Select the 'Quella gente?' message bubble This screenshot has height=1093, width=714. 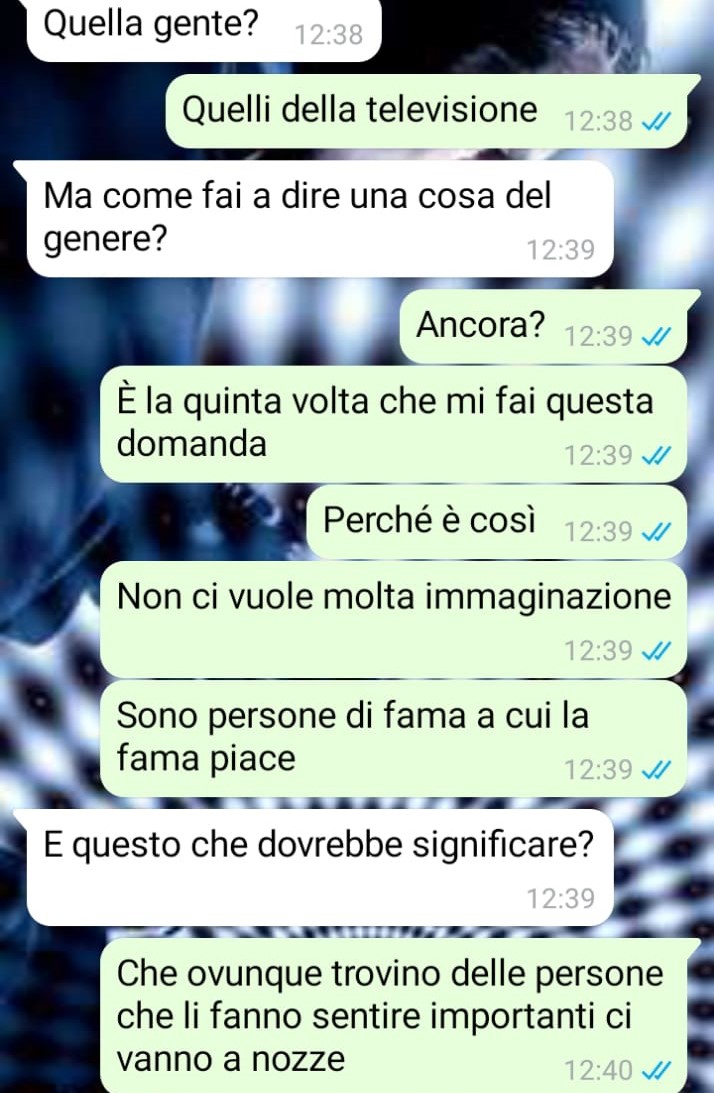204,29
